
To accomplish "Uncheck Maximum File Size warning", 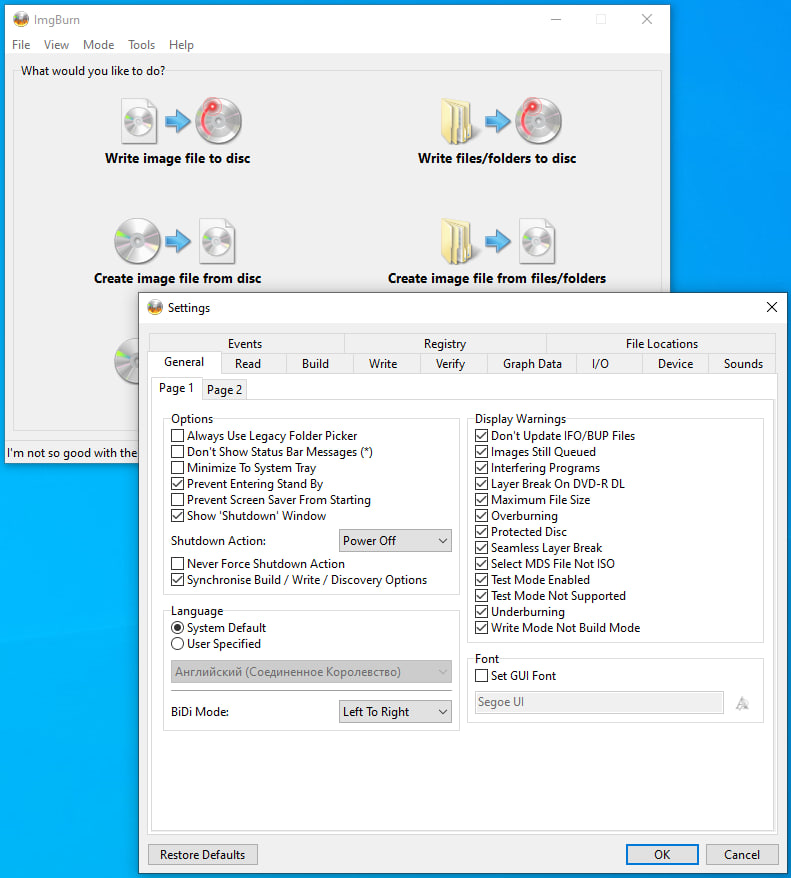I will (x=481, y=499).
